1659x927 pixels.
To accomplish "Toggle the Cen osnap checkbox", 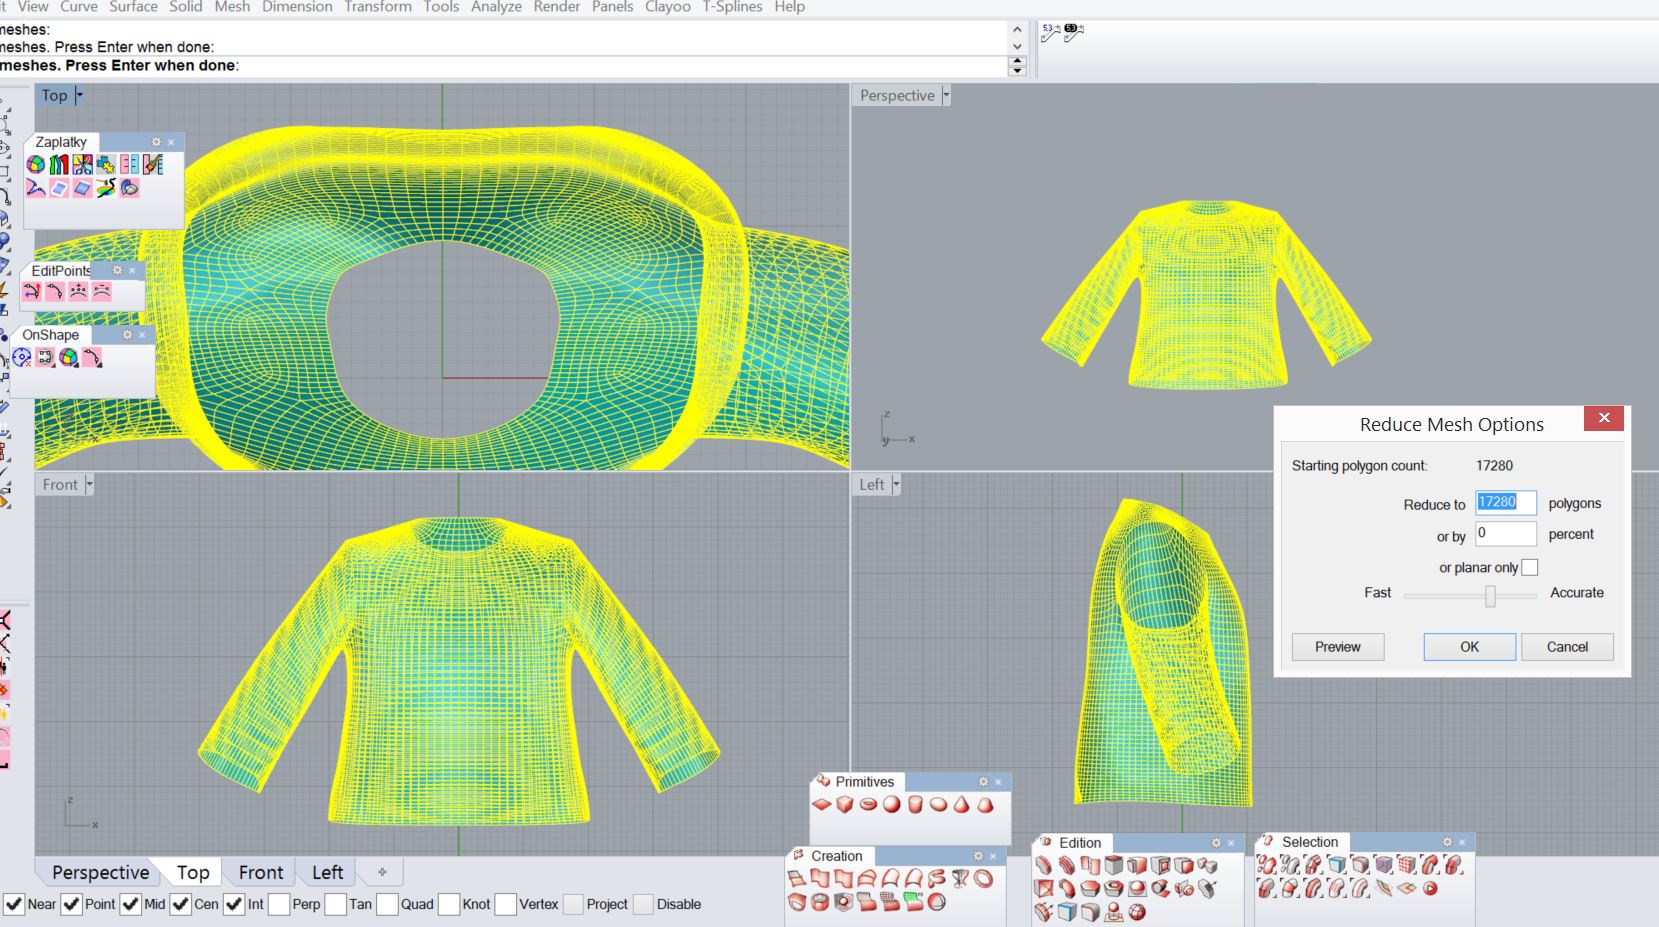I will (181, 904).
